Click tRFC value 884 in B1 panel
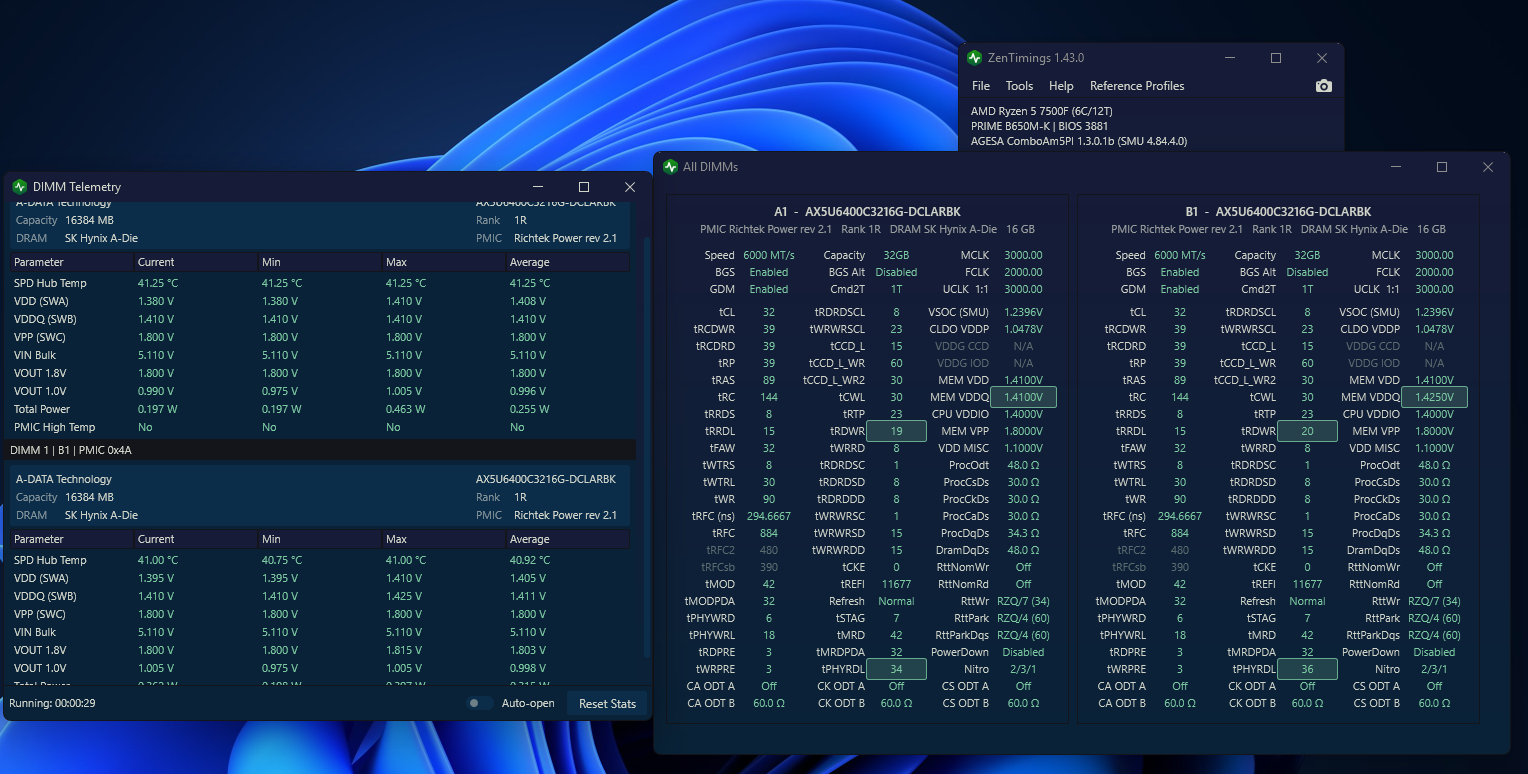The height and width of the screenshot is (774, 1528). (x=1180, y=533)
